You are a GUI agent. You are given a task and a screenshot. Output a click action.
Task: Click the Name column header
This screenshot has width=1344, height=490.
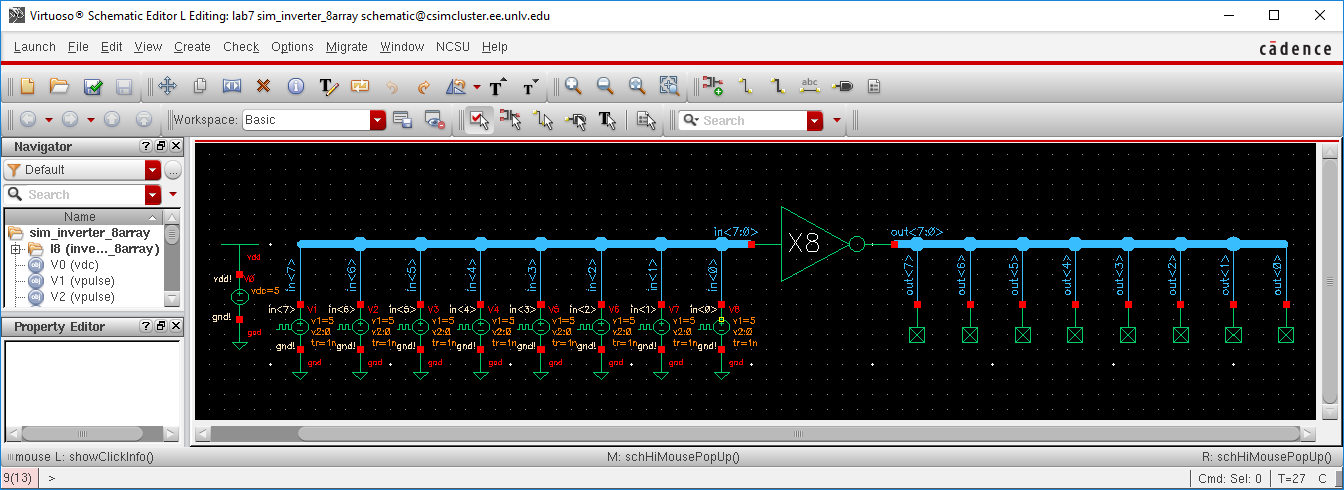point(80,217)
